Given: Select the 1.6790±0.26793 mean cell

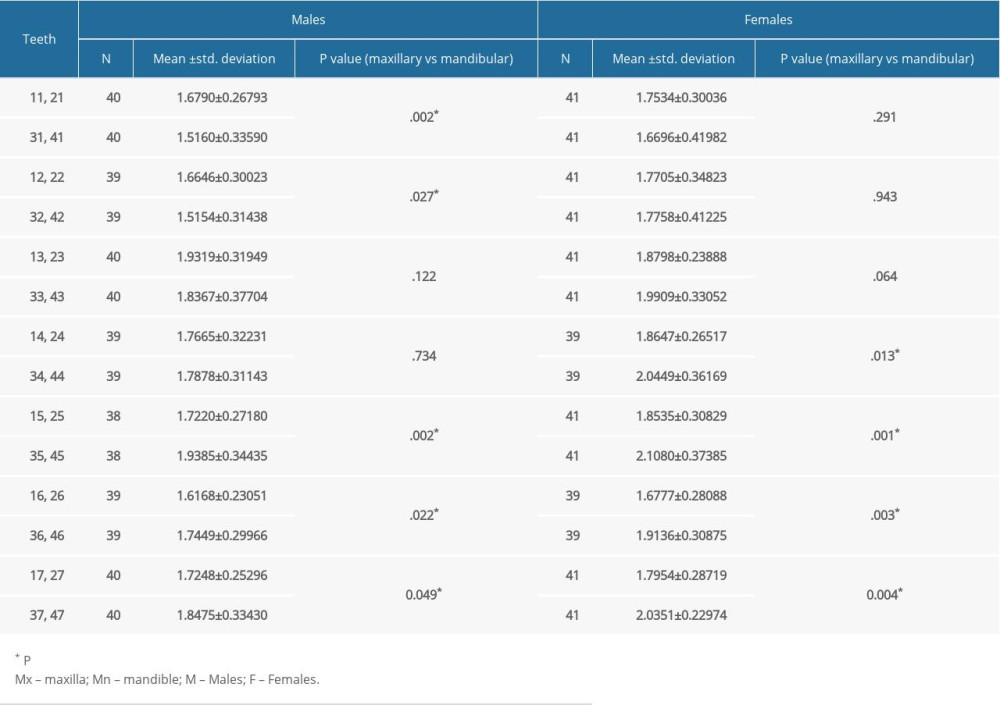Looking at the screenshot, I should (214, 98).
